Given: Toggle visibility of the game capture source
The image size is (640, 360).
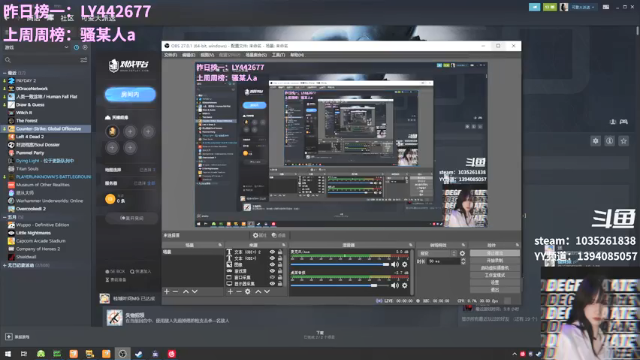Looking at the screenshot, I should [272, 271].
